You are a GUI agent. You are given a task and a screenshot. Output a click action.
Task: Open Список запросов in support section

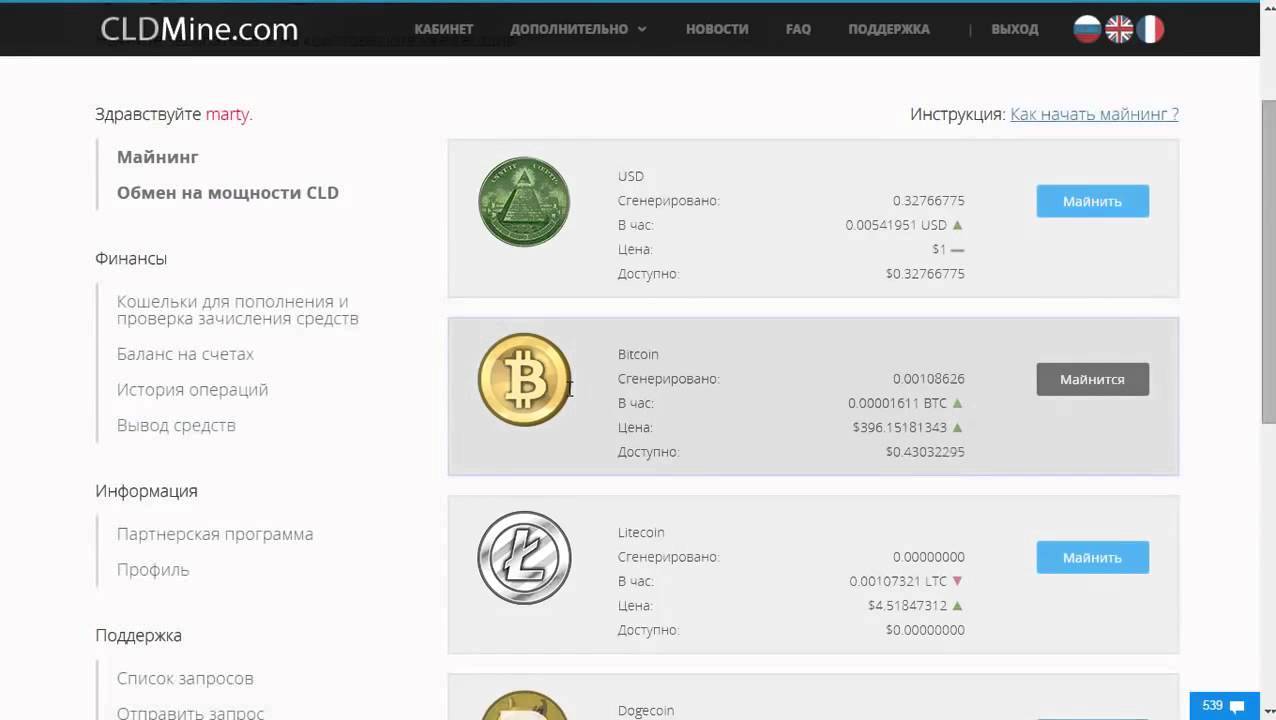(x=185, y=678)
